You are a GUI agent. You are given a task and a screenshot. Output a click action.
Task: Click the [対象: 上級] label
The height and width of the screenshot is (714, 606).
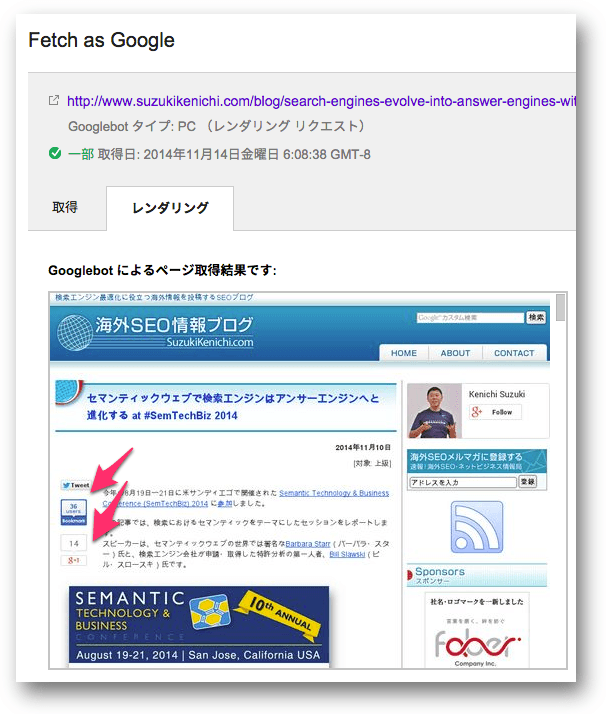coord(372,464)
